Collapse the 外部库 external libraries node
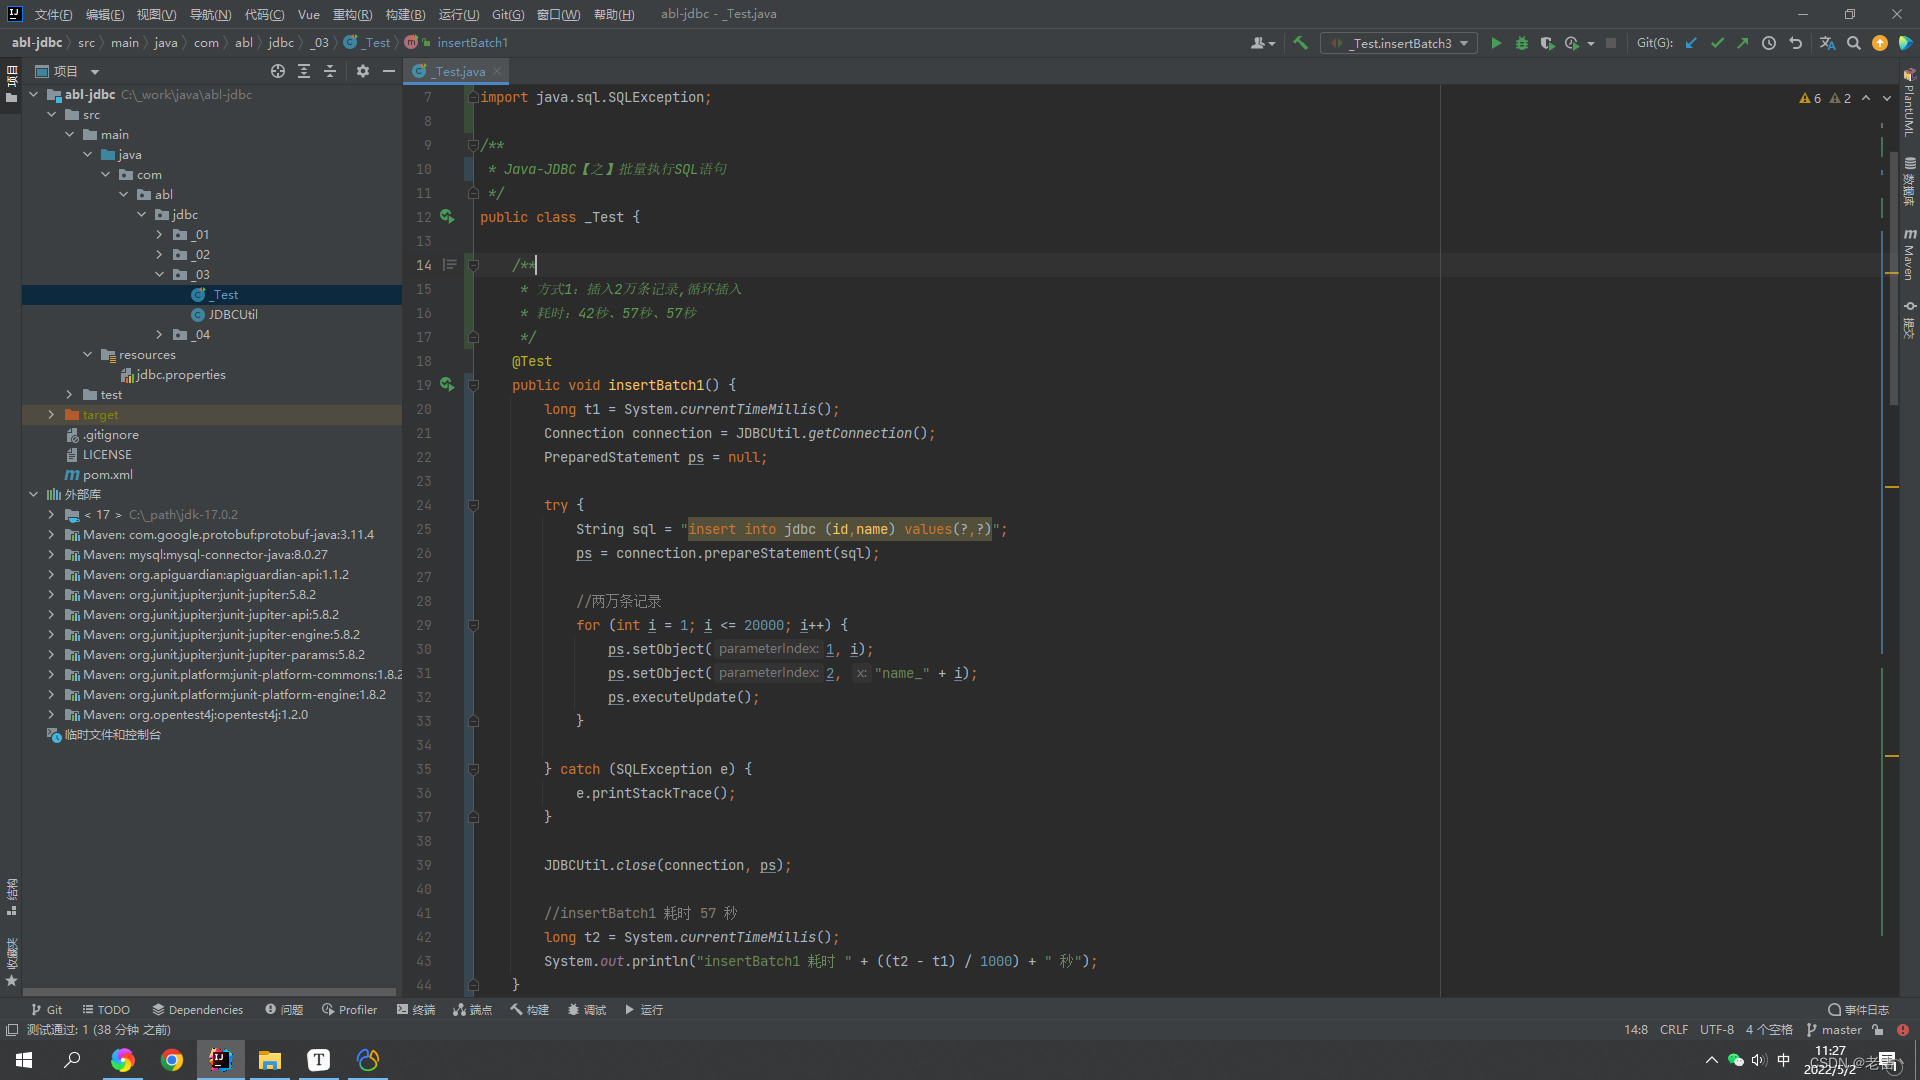 [33, 494]
